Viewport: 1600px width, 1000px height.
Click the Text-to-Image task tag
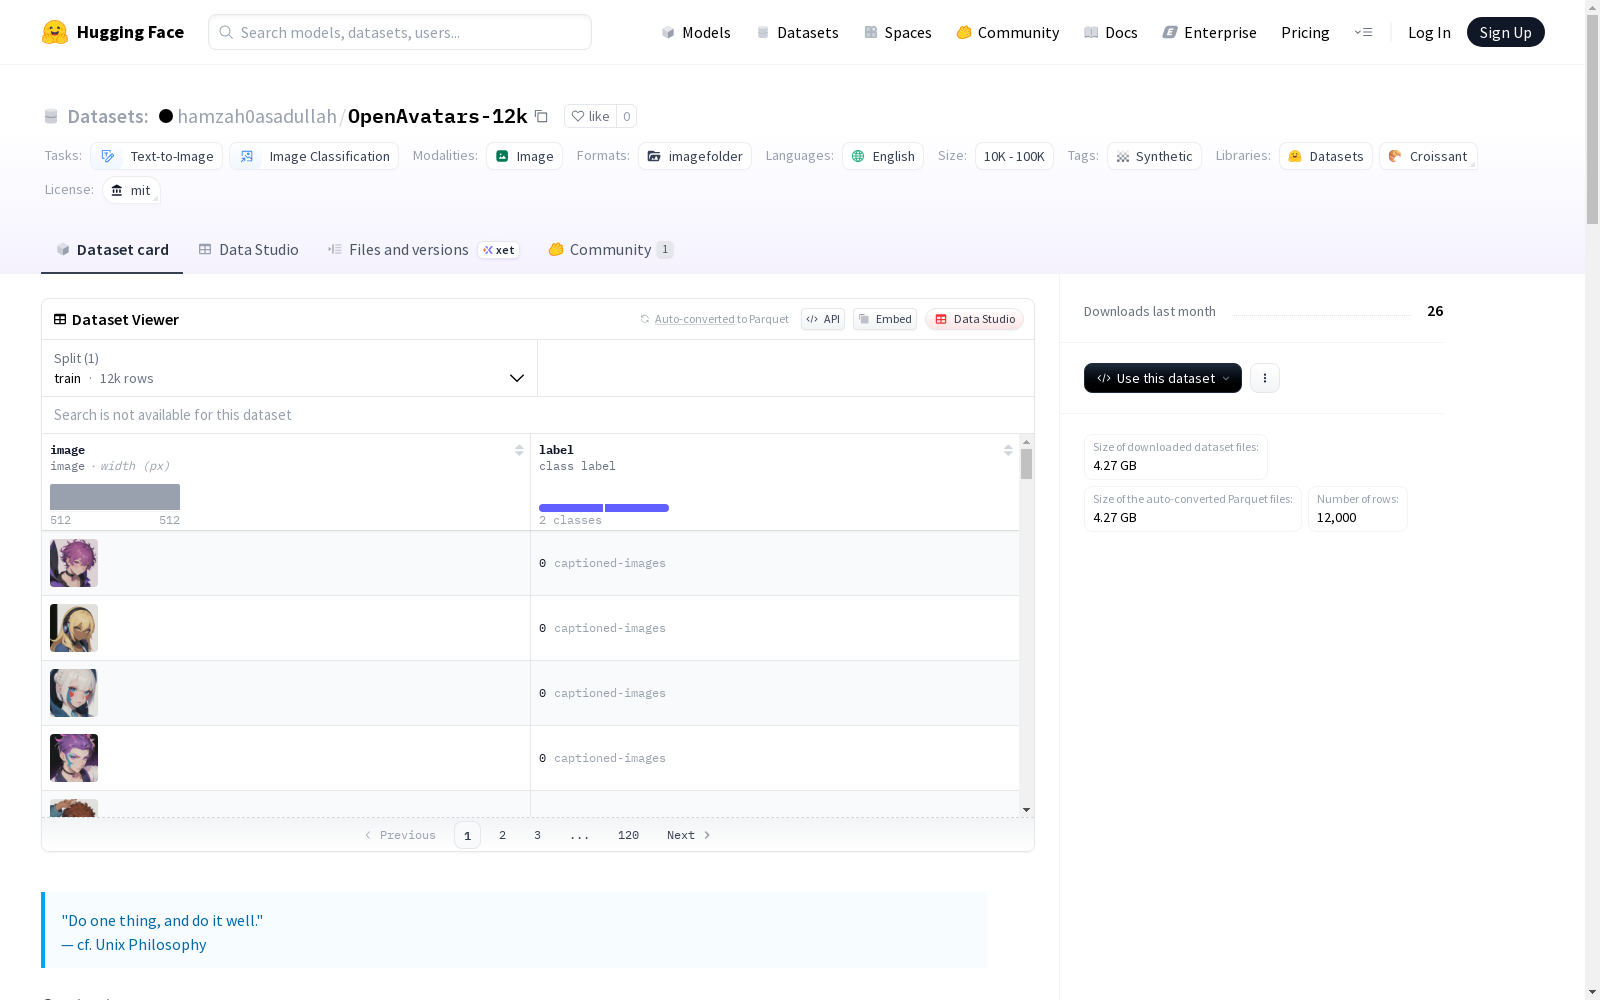[156, 156]
